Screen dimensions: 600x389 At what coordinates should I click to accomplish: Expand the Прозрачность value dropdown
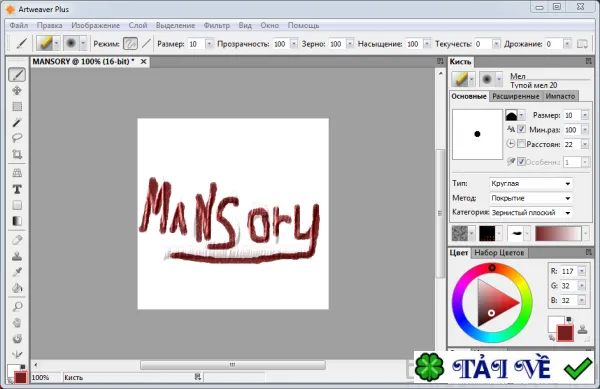click(294, 44)
